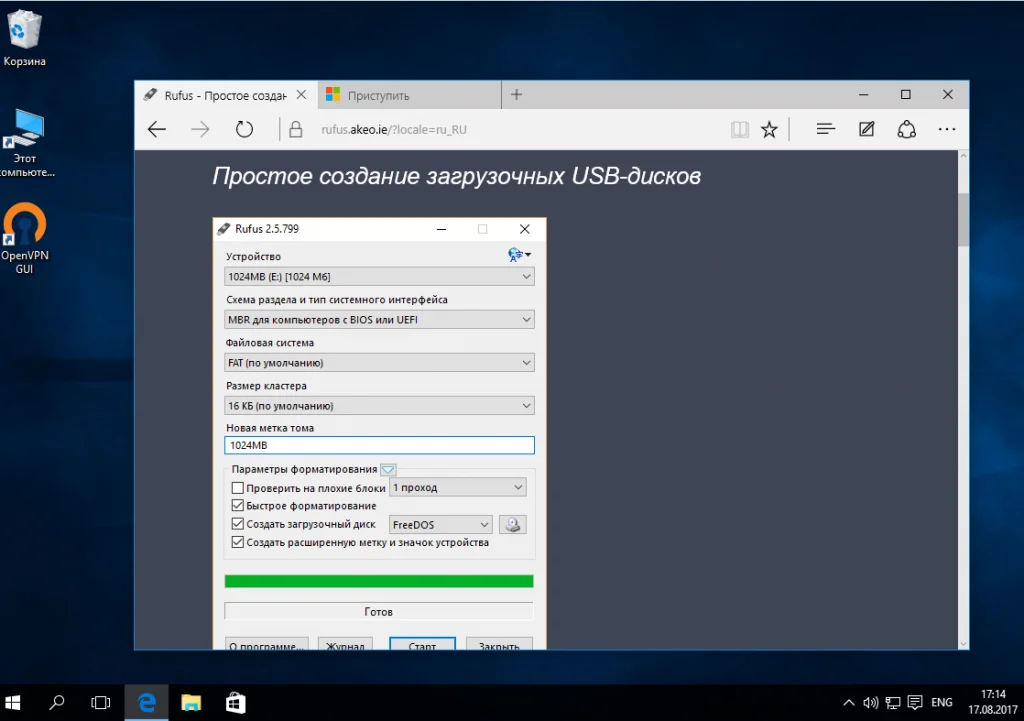The width and height of the screenshot is (1024, 721).
Task: Click heading 'Простое создание загрузочных USB-дисков'
Action: [x=456, y=176]
